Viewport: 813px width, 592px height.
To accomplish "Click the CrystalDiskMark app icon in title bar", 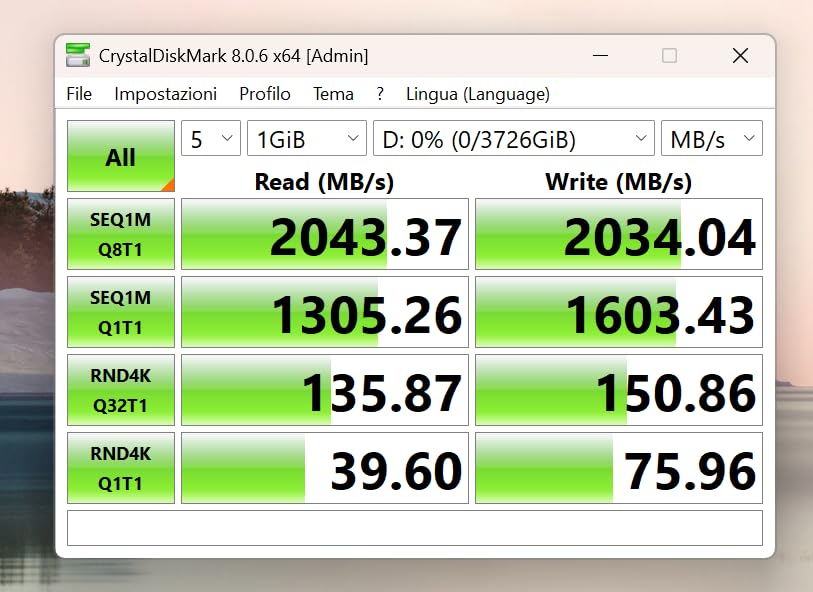I will tap(78, 55).
